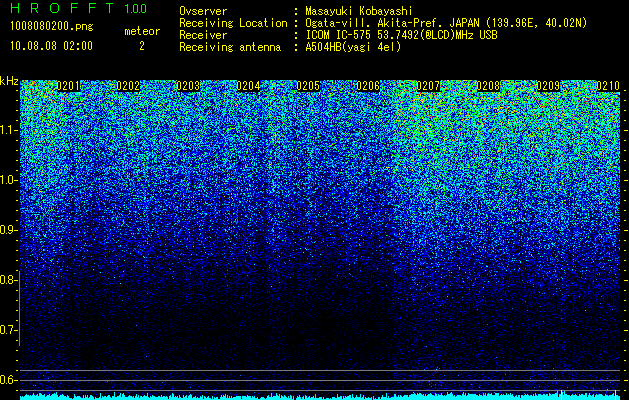
Task: Click the 0.6 kHz axis label
Action: pos(8,380)
